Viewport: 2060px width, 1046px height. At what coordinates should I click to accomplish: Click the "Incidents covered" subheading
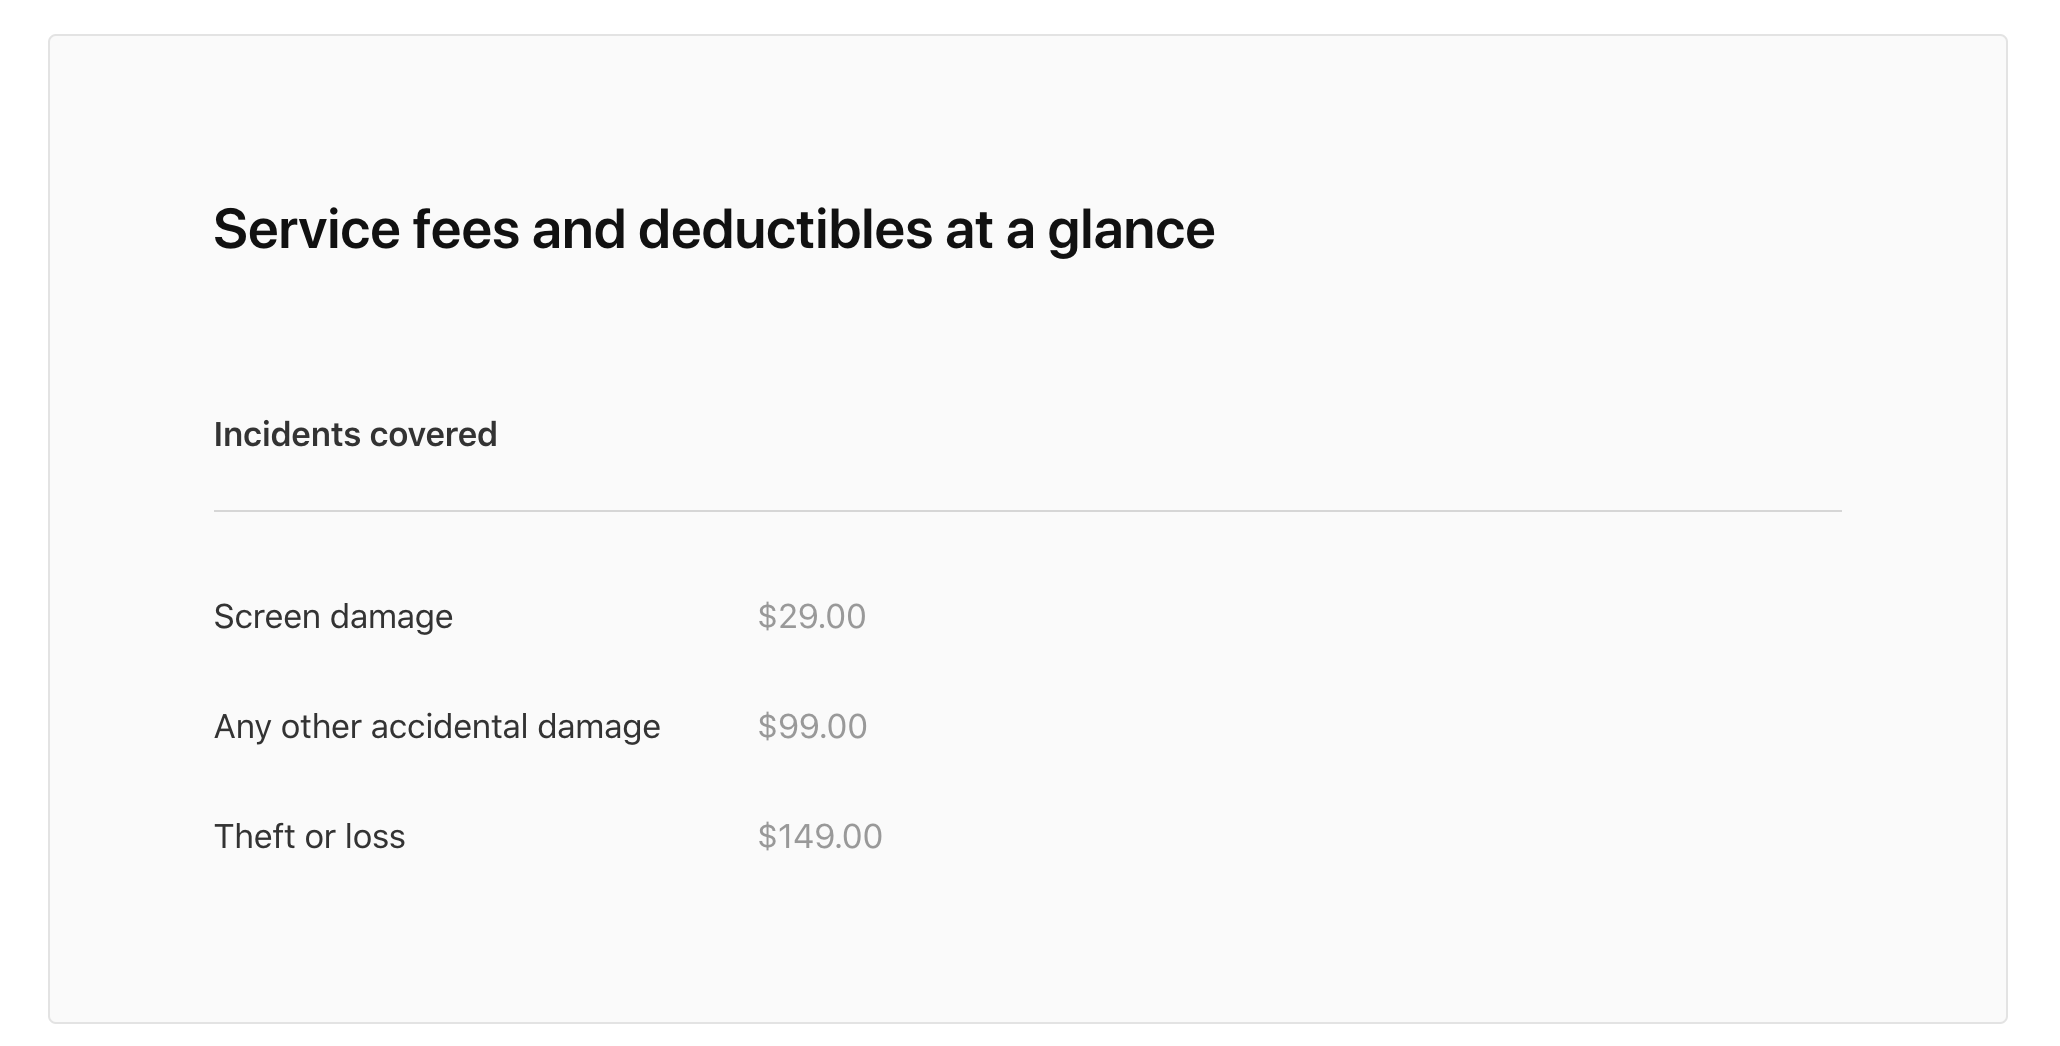355,435
